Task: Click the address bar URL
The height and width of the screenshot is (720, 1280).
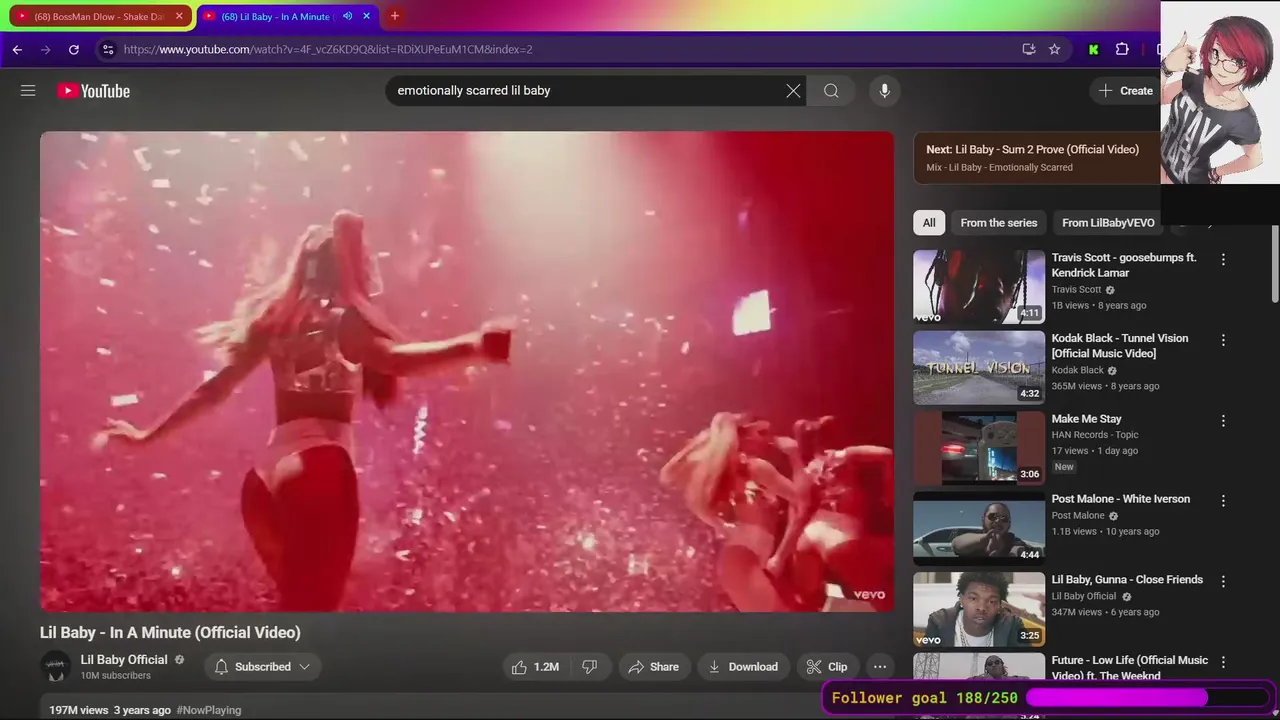Action: (x=328, y=49)
